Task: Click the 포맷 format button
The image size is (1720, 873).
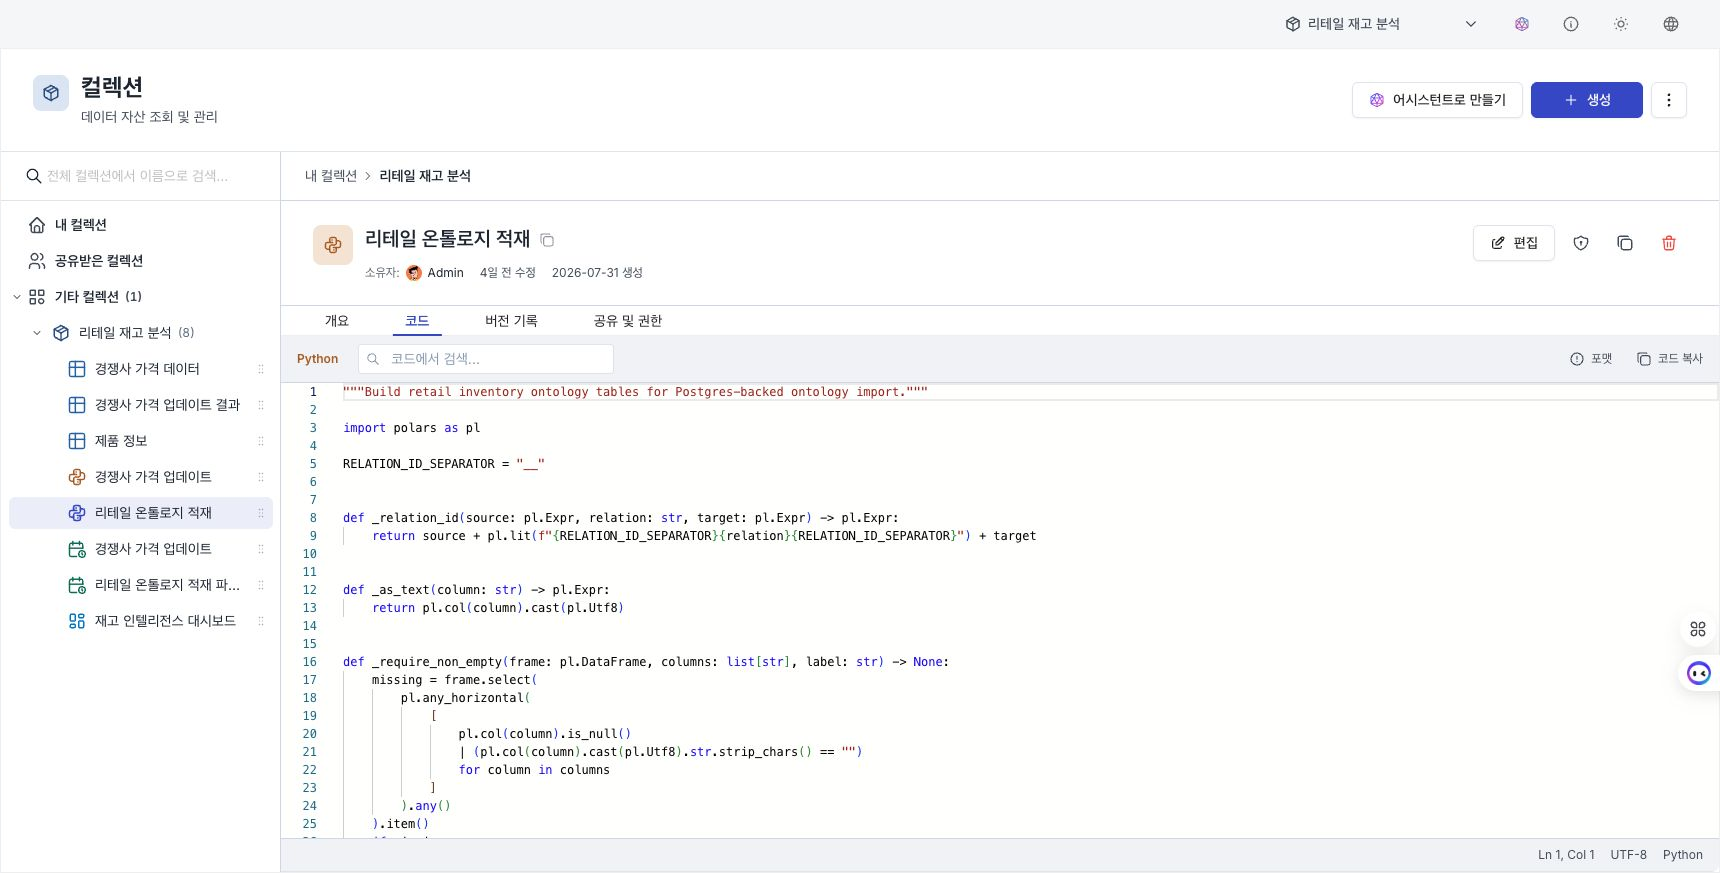Action: pos(1591,359)
